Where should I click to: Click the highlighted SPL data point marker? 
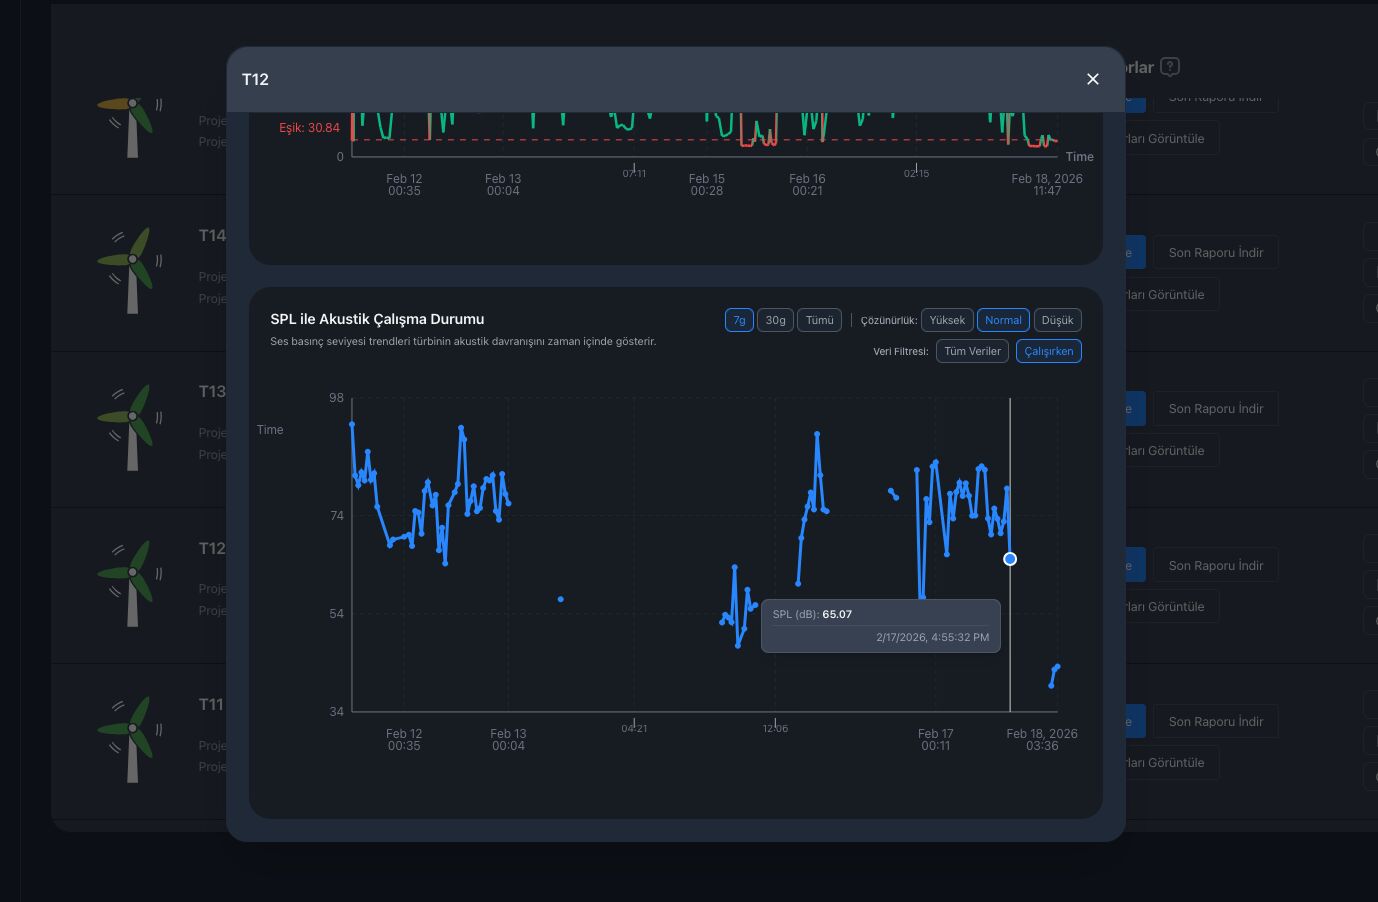(1010, 559)
